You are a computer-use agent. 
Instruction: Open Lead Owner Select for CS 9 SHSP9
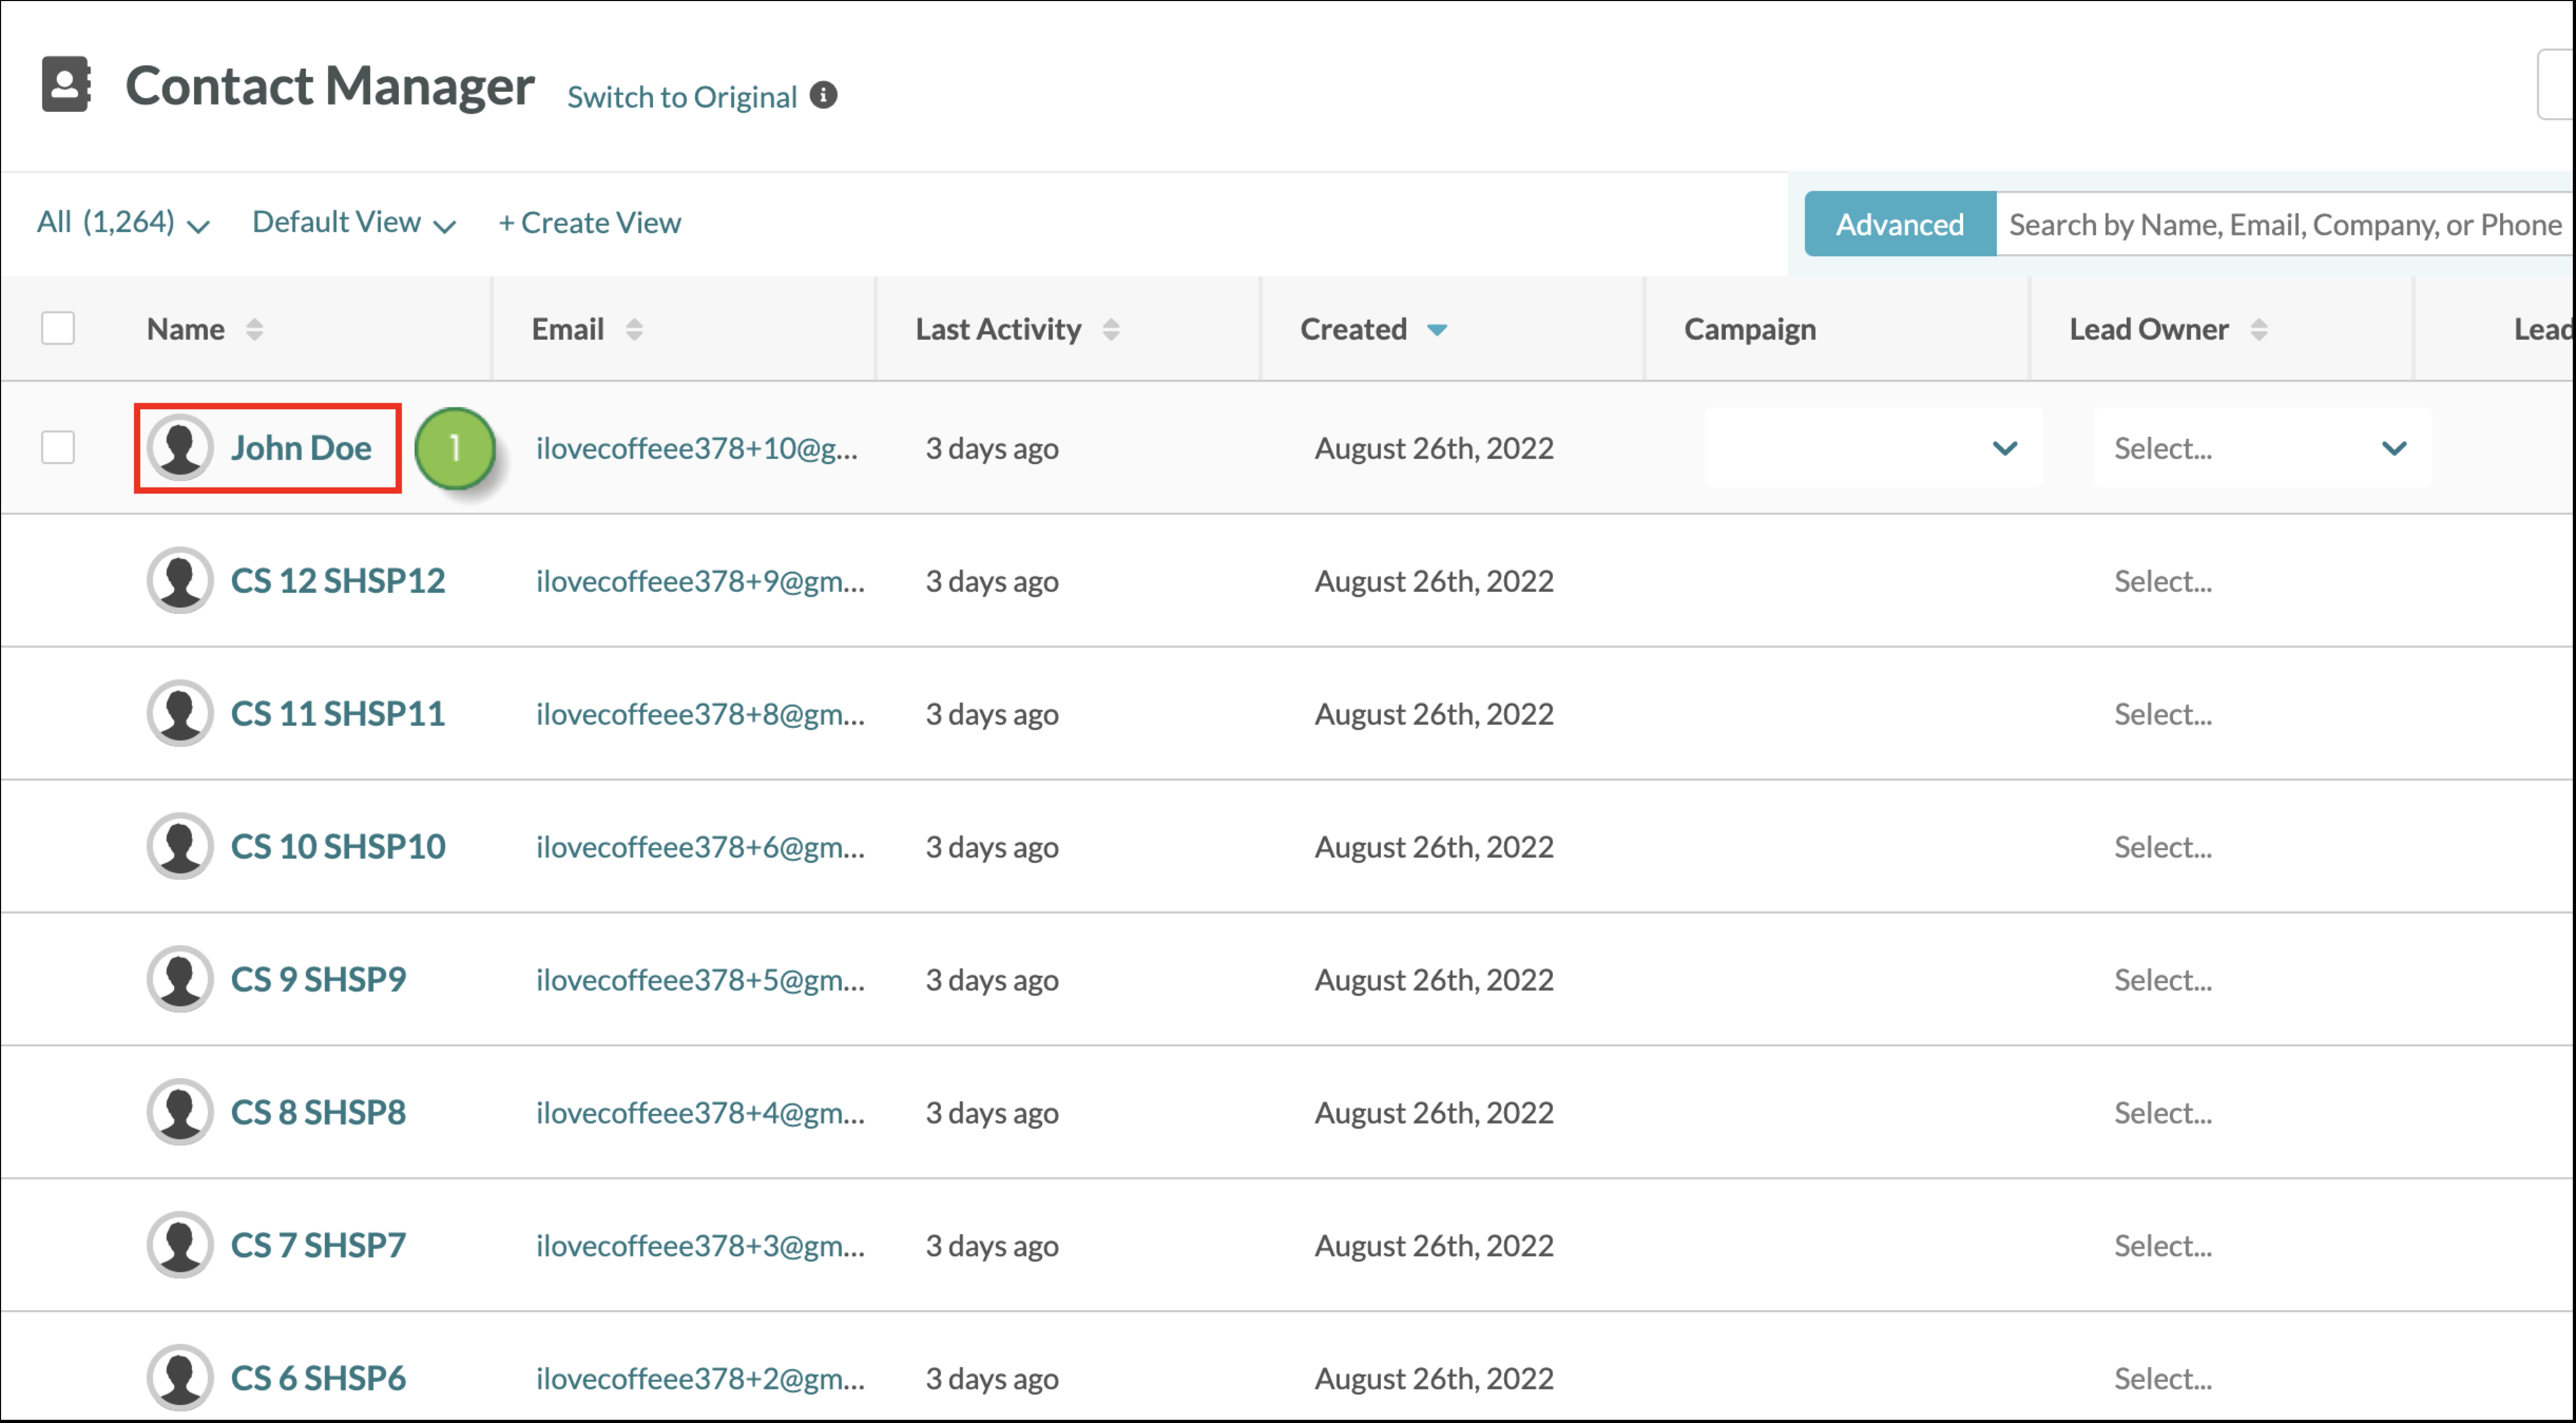point(2163,980)
